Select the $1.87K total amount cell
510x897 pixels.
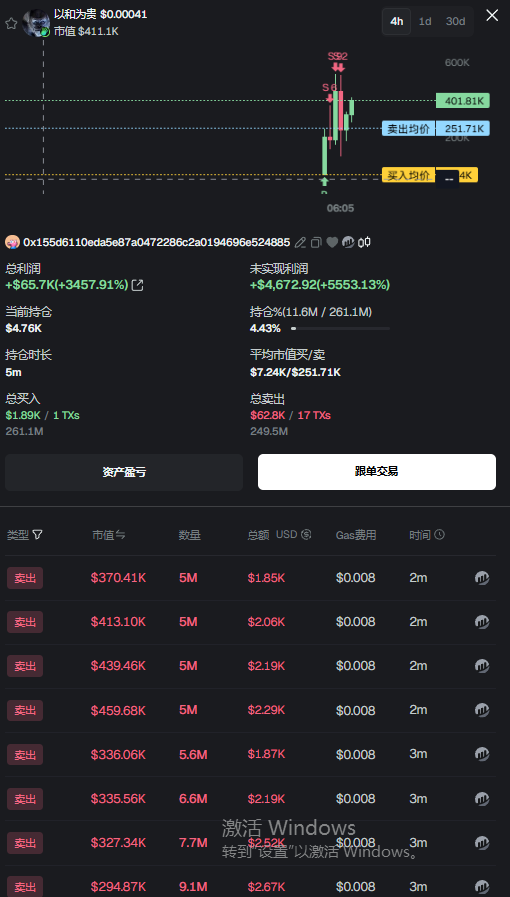click(x=266, y=755)
